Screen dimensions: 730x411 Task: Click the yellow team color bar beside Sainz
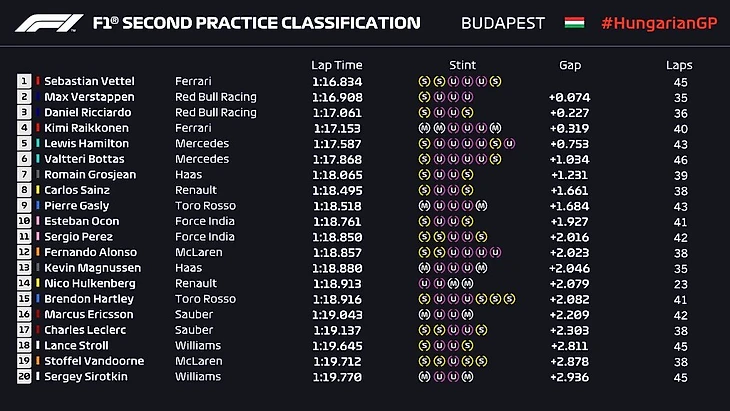point(37,190)
